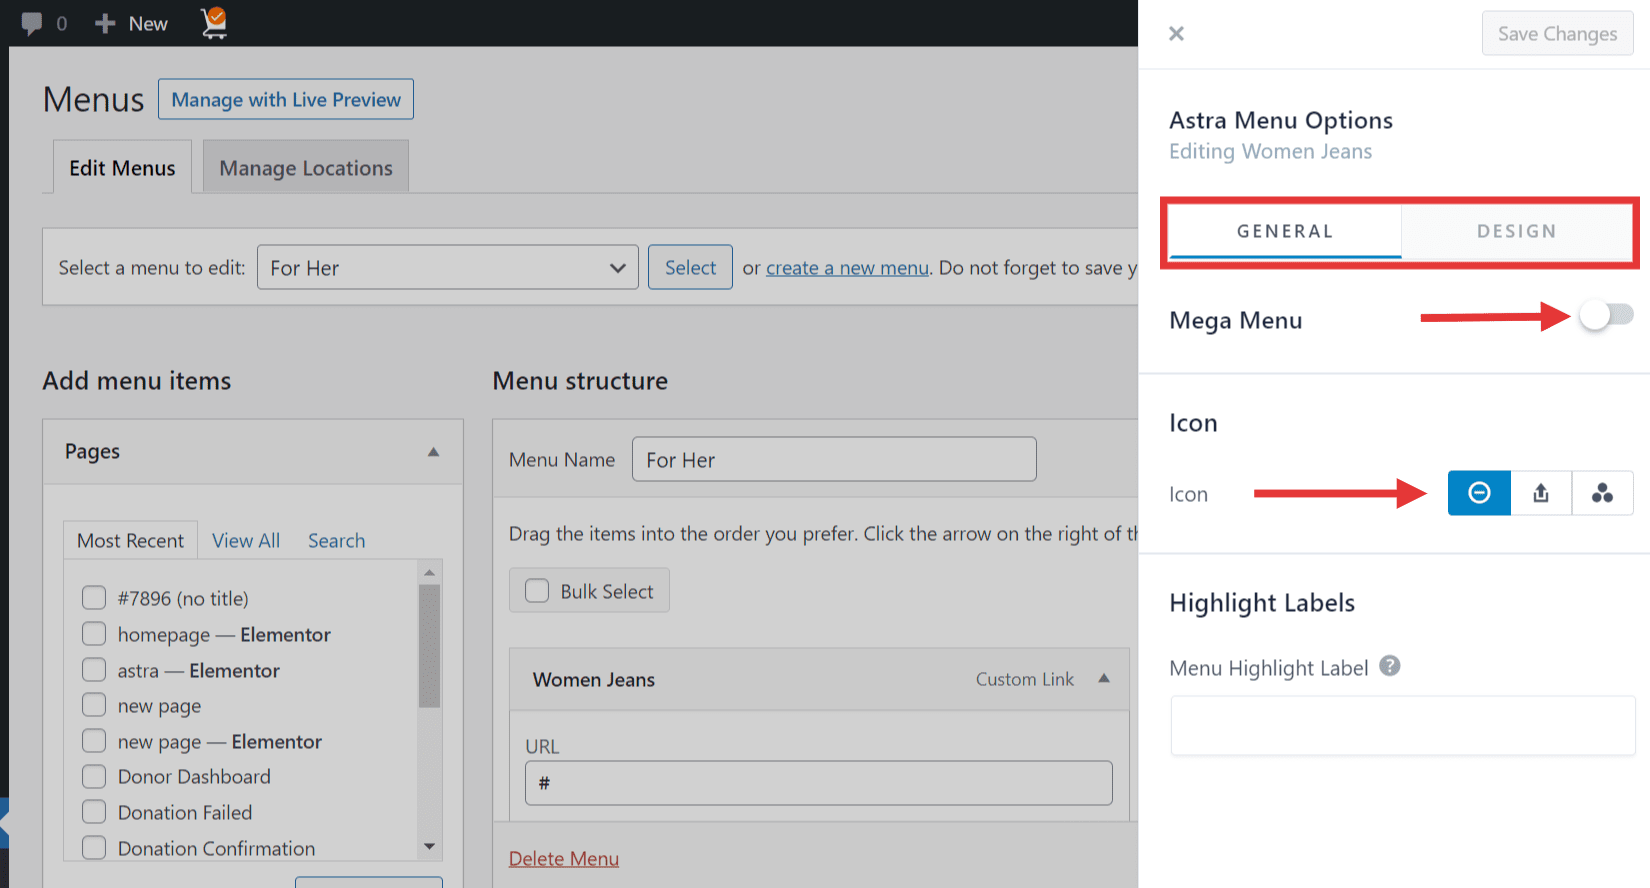Click the Women Jeans menu item title

pos(594,679)
